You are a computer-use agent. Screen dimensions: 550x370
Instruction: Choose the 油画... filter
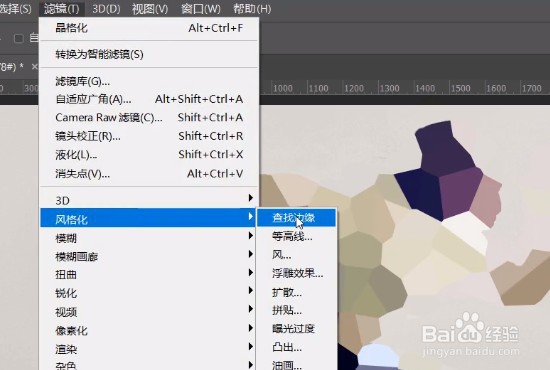[x=297, y=365]
